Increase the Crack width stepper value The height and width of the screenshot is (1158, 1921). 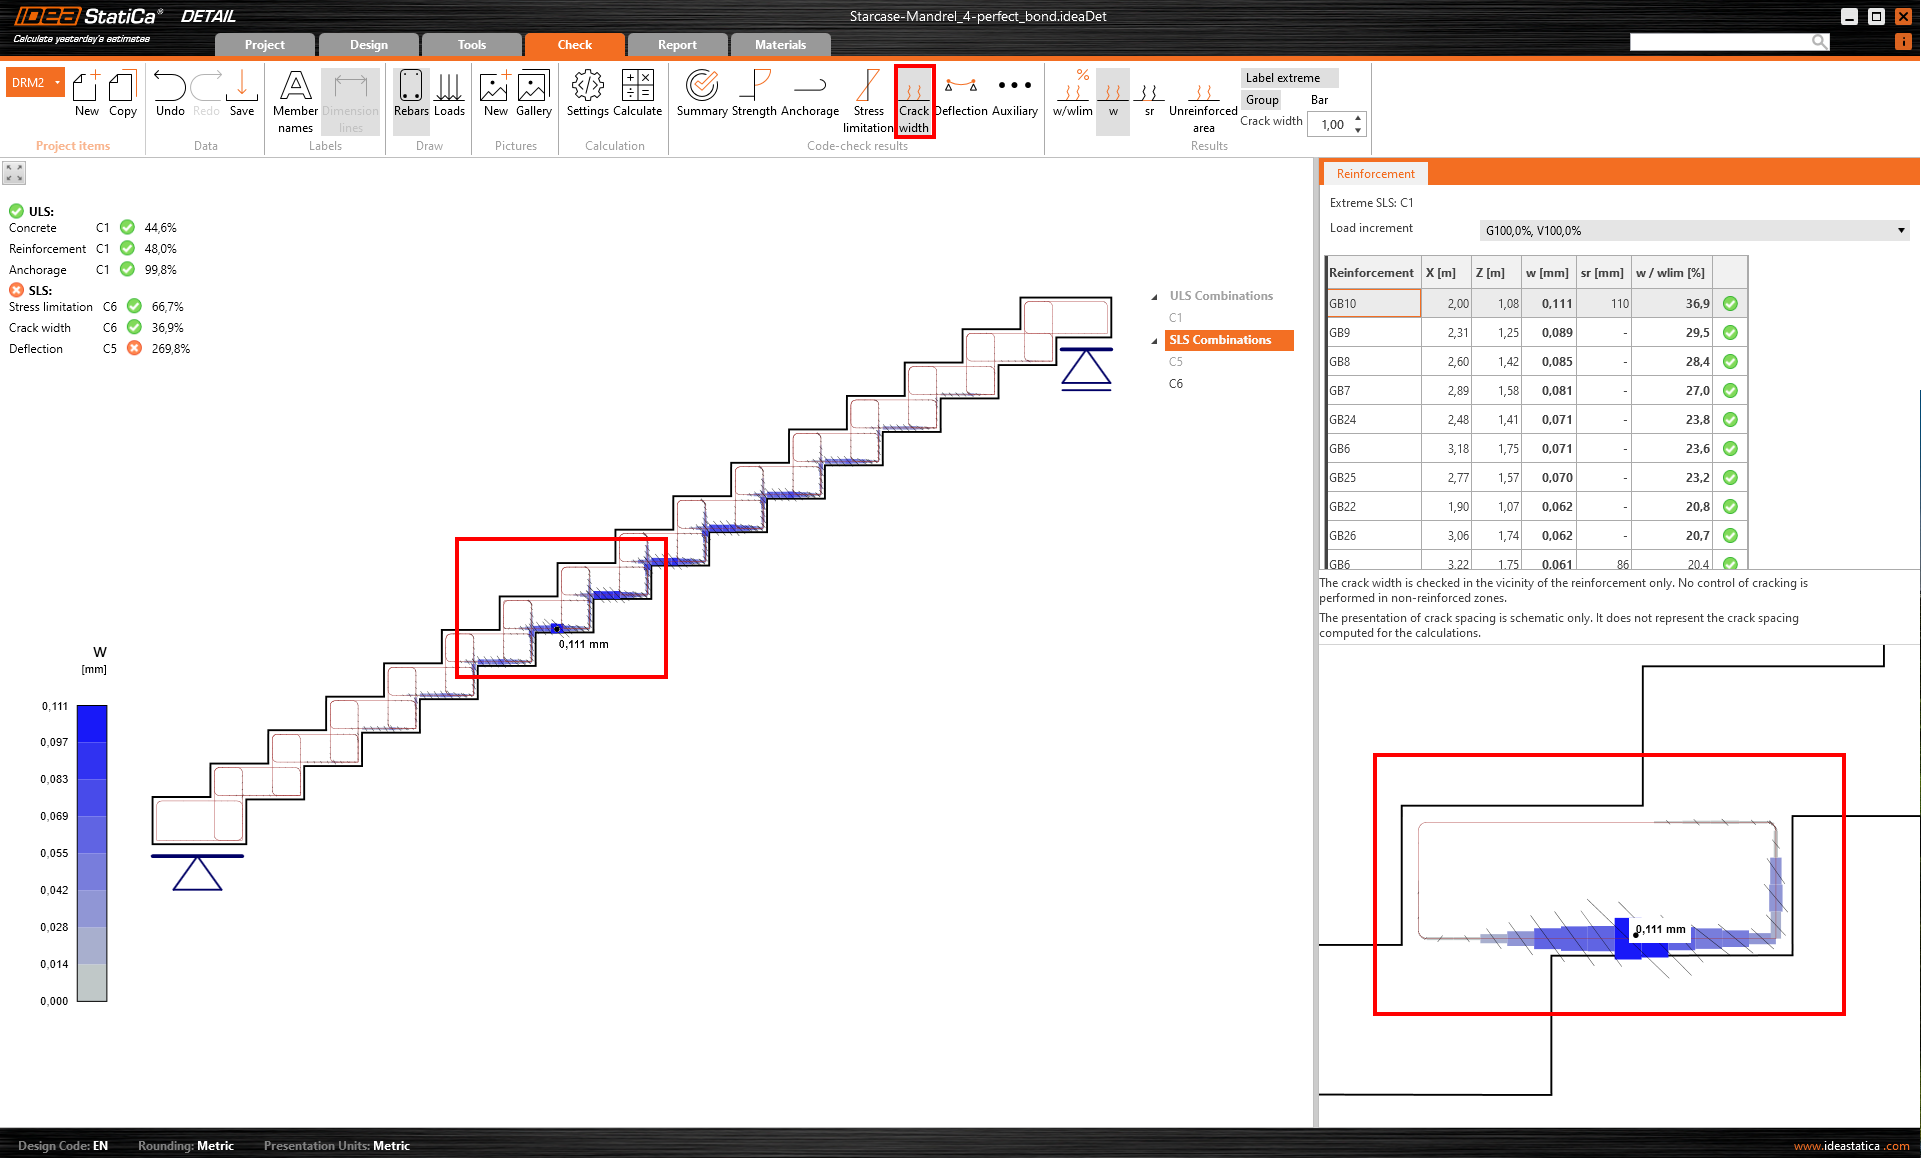pos(1358,119)
